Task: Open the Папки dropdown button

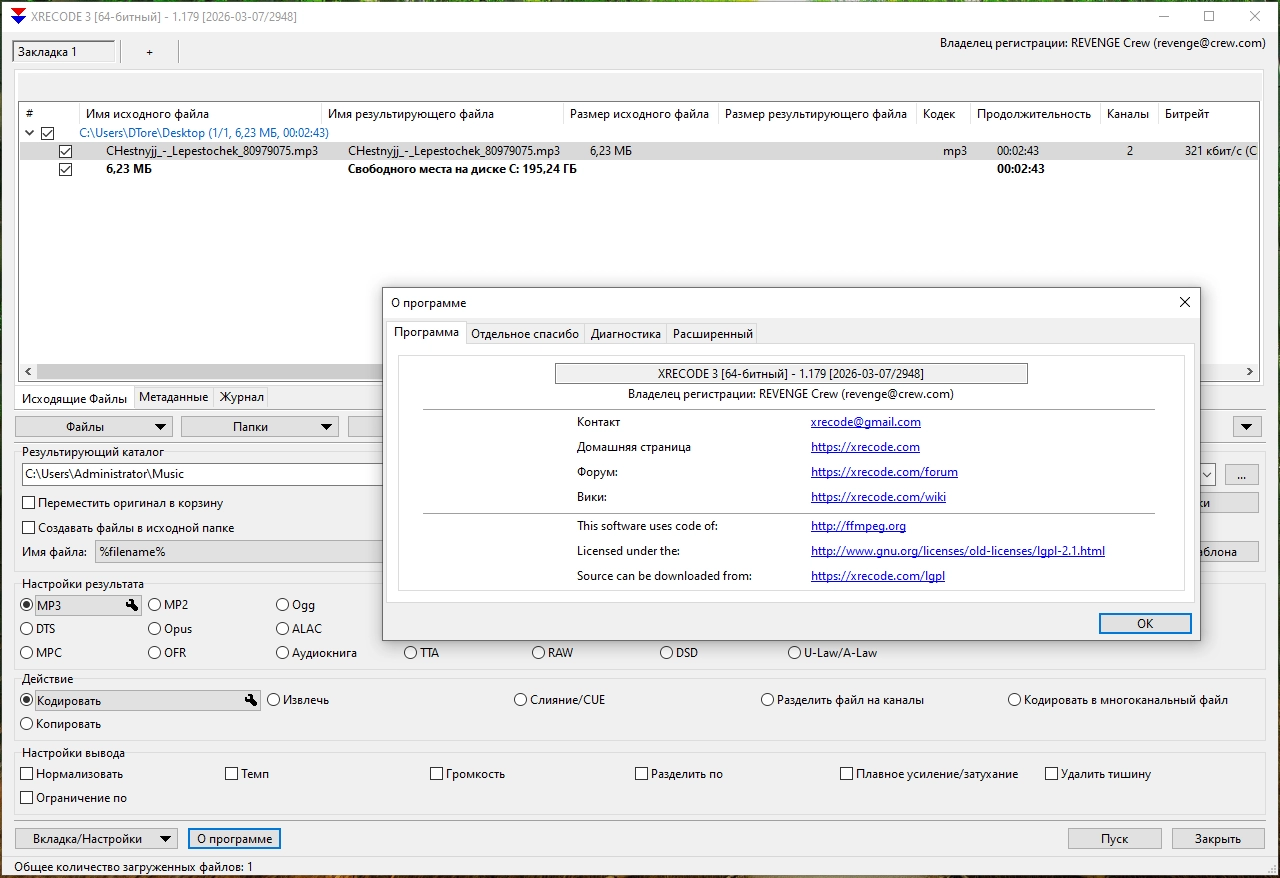Action: click(x=259, y=427)
